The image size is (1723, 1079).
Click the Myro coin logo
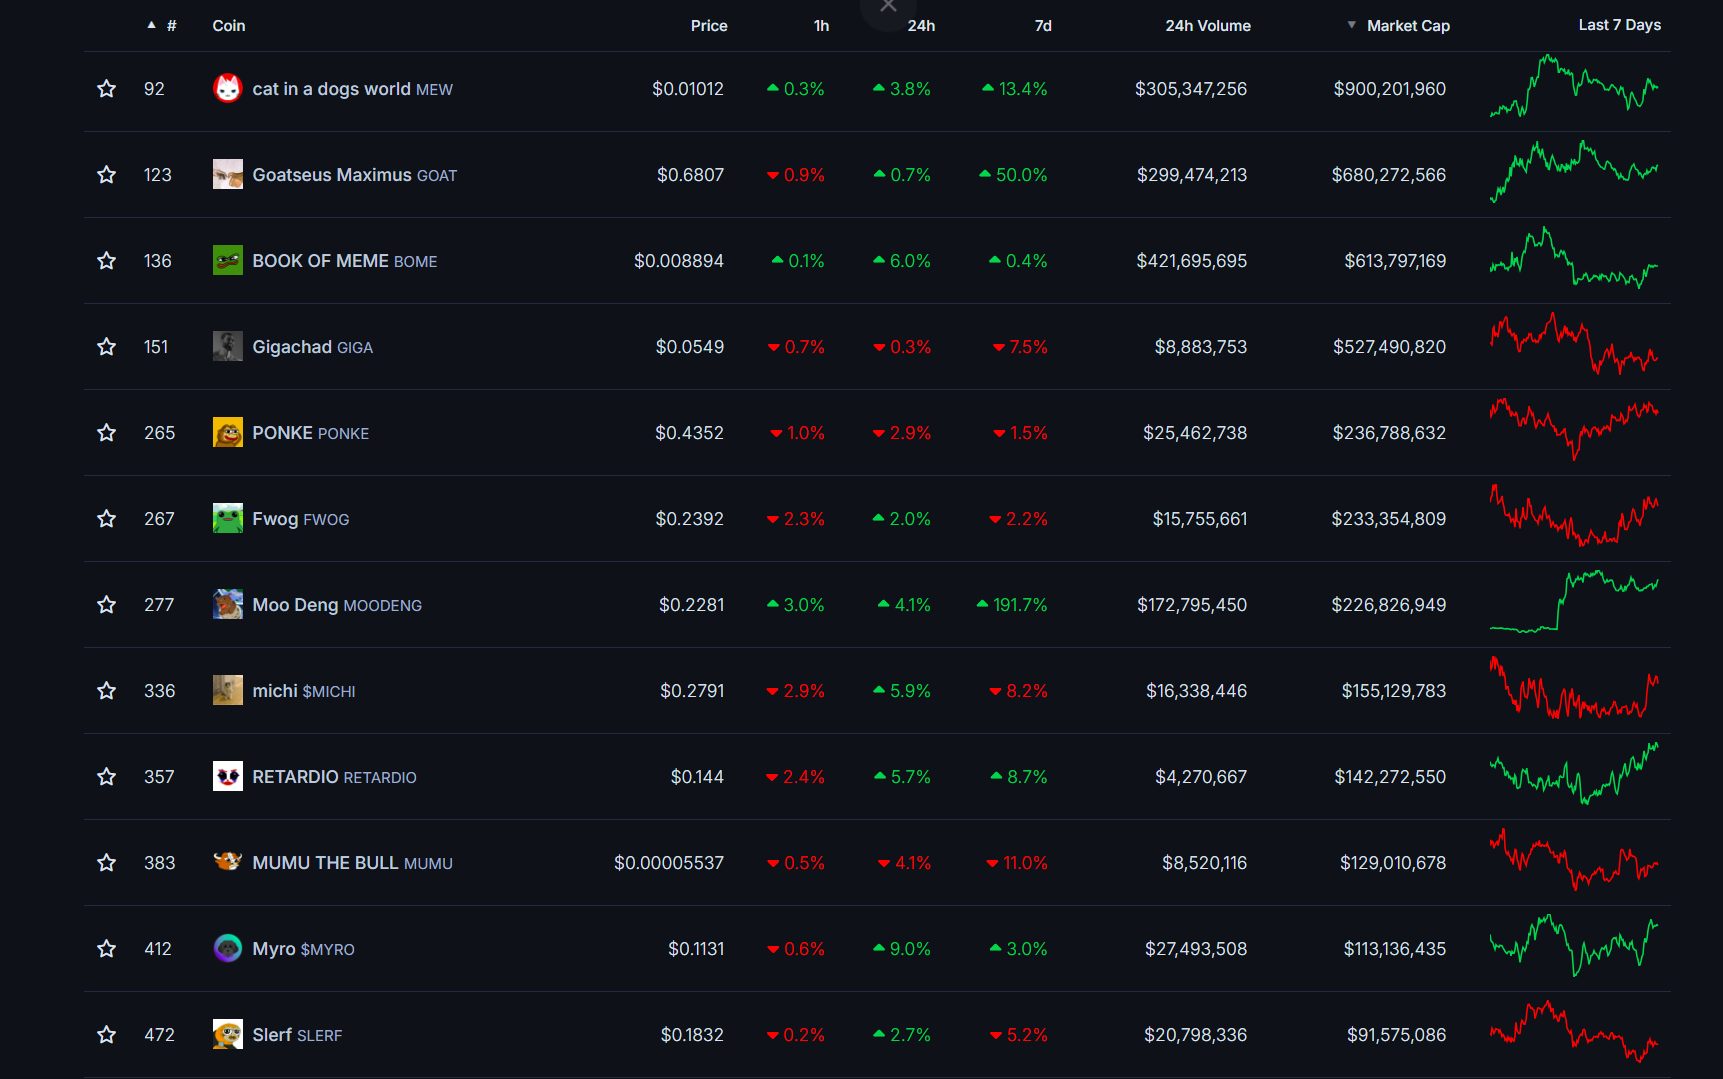(228, 948)
